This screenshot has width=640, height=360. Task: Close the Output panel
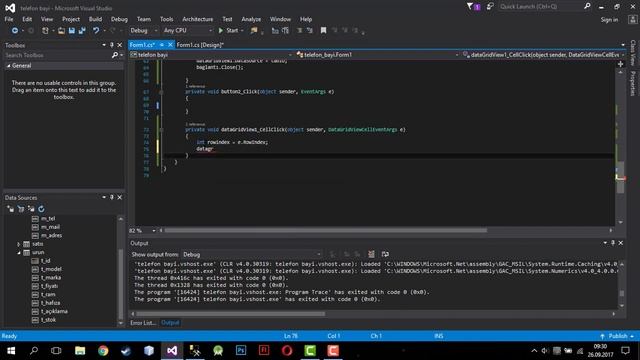click(x=620, y=243)
